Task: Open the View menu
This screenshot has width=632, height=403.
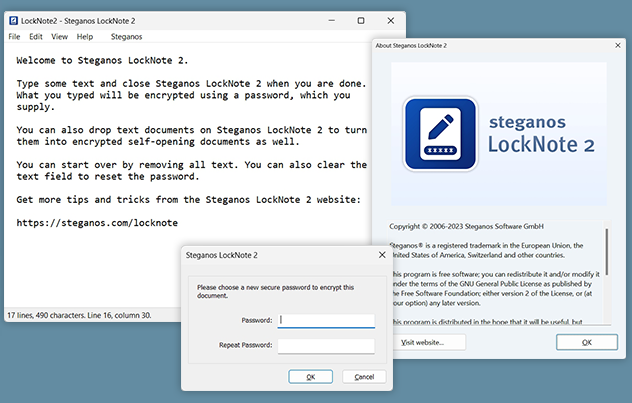Action: [59, 37]
